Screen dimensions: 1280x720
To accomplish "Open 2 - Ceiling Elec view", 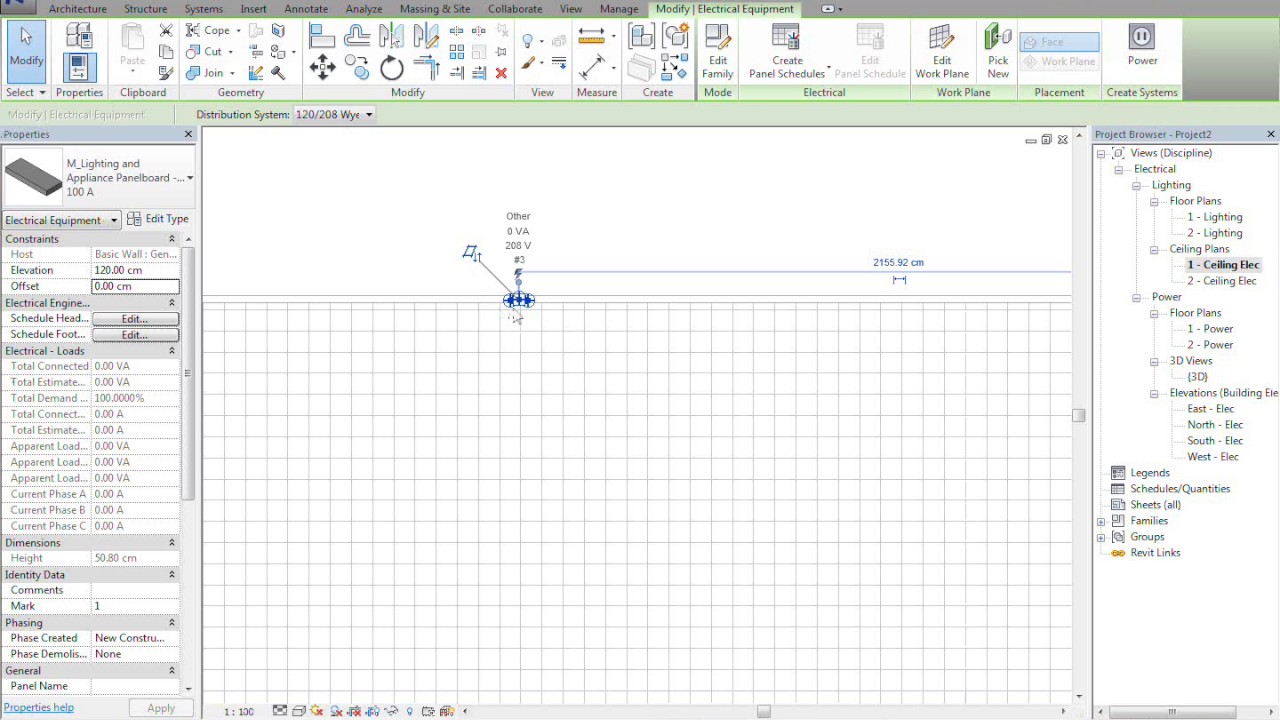I will pos(1221,281).
